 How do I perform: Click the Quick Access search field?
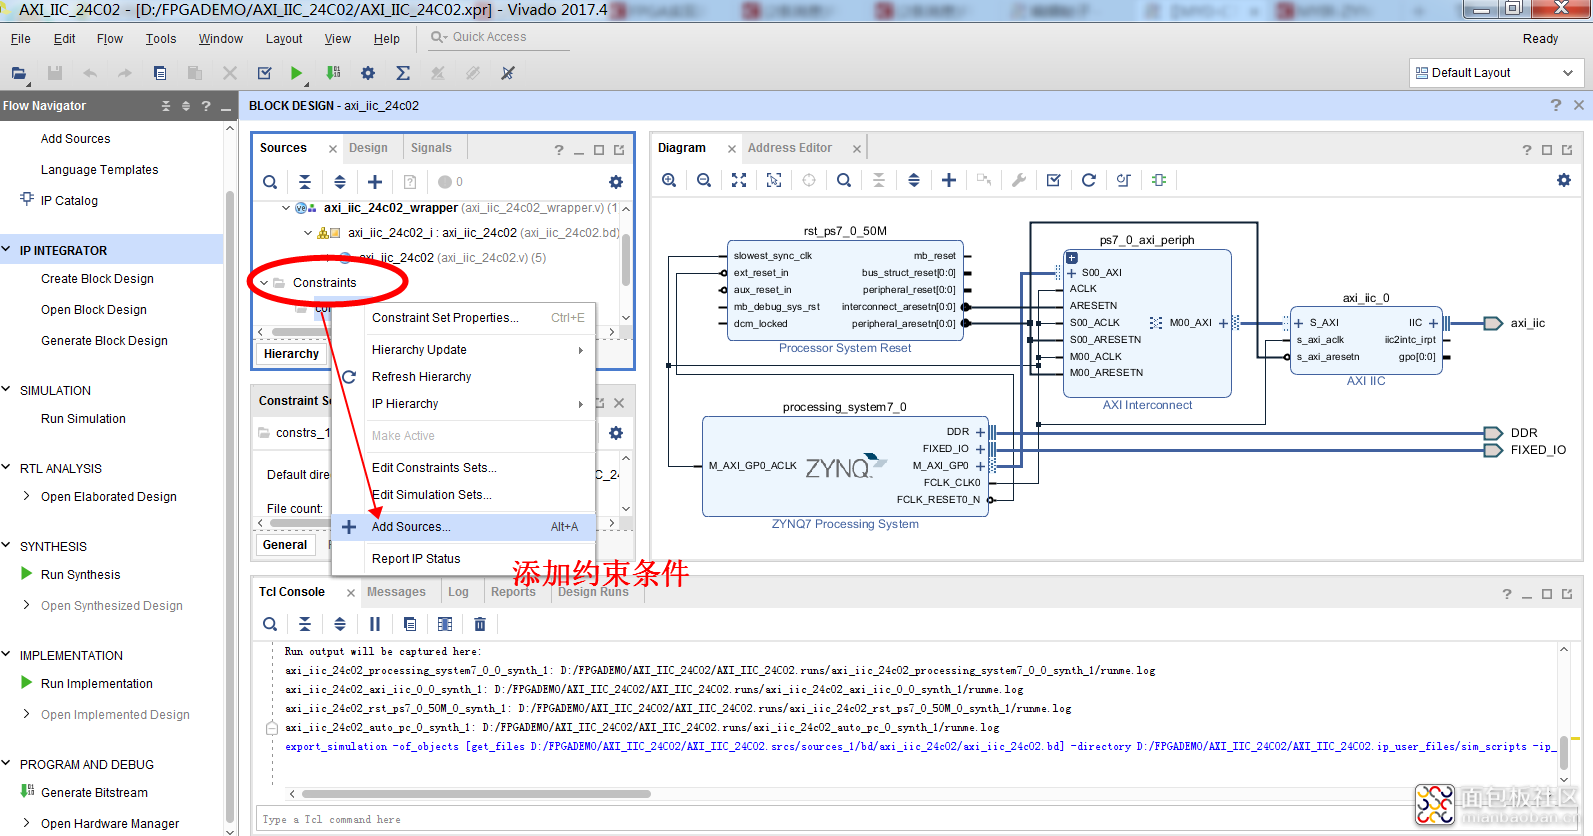(498, 37)
